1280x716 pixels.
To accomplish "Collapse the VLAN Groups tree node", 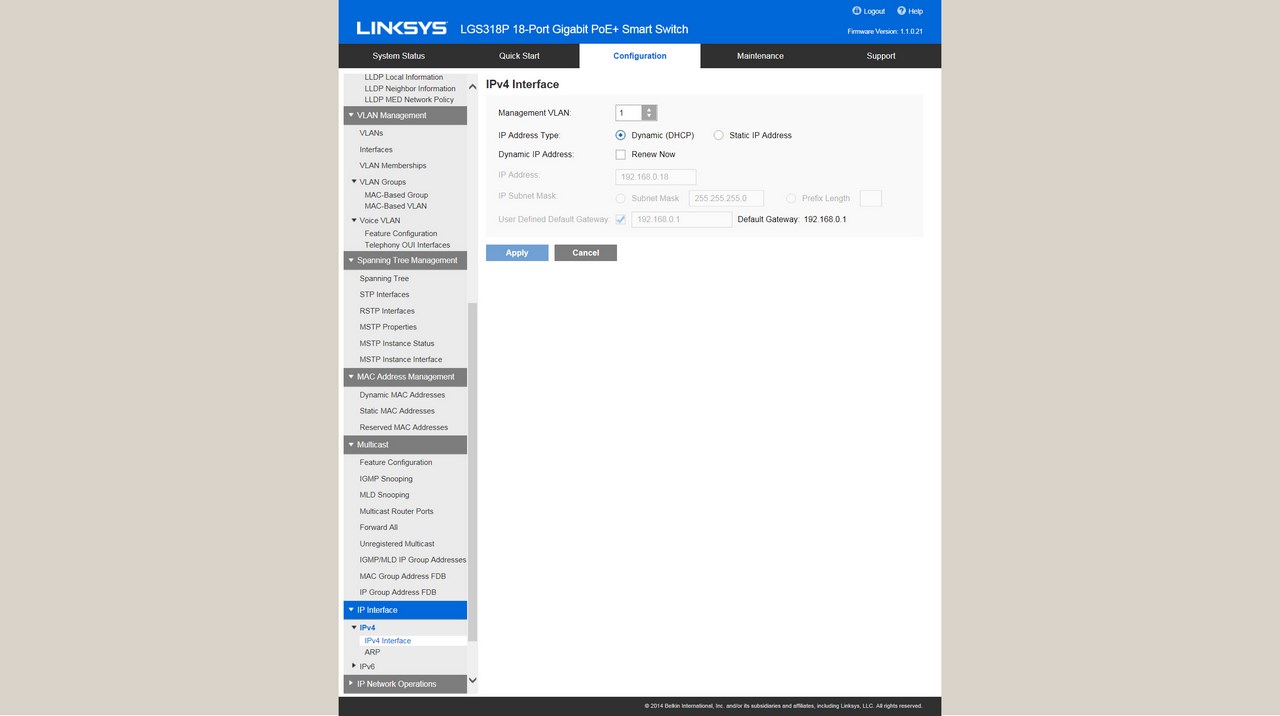I will [x=354, y=182].
